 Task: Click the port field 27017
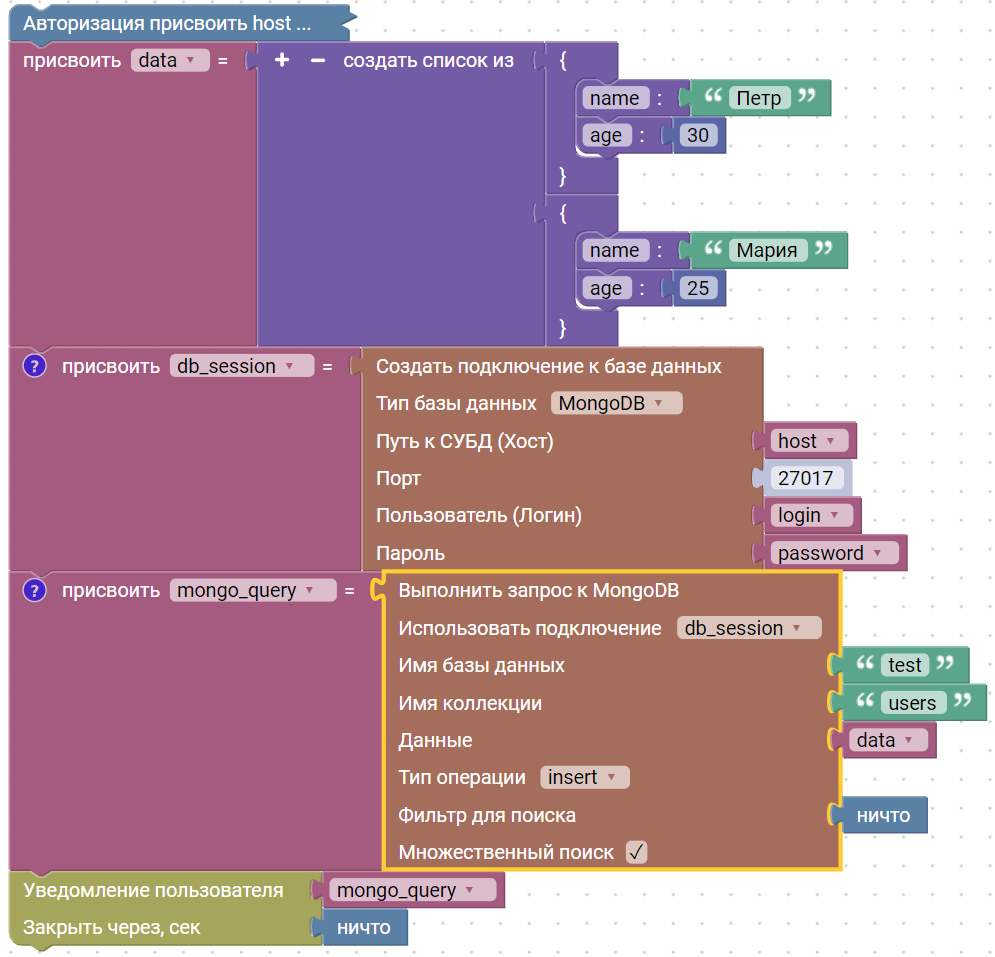806,478
